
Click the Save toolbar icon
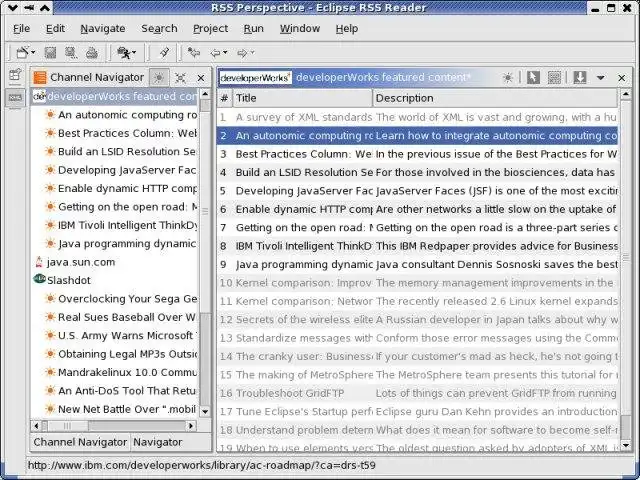pos(50,53)
